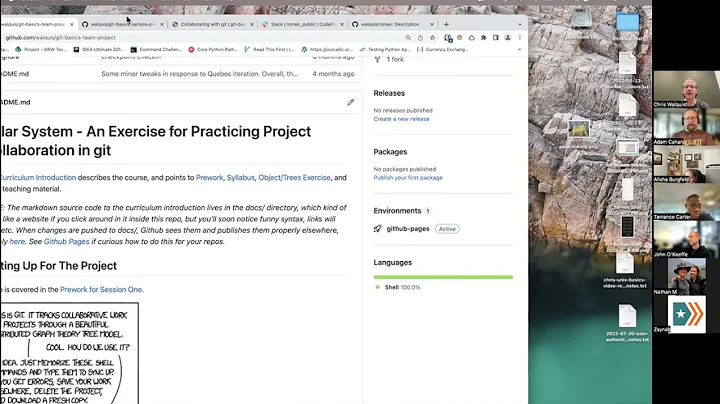Follow the Syllabus link in README
The image size is (720, 404).
[241, 178]
